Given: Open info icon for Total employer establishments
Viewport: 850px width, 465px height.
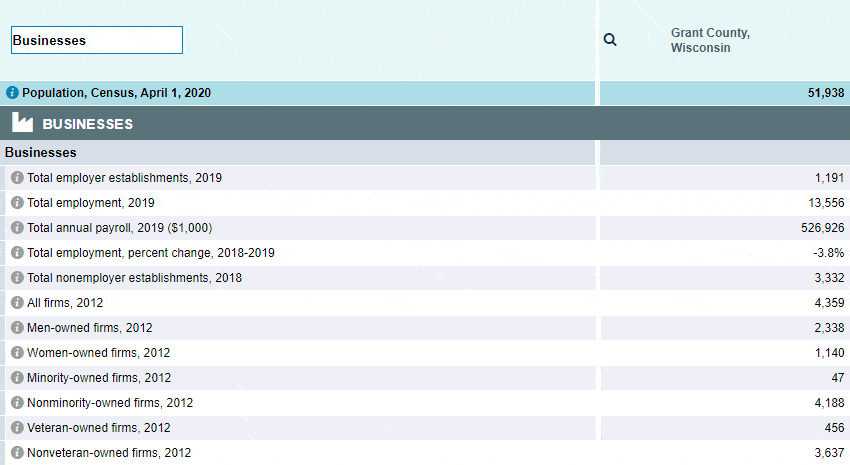Looking at the screenshot, I should coord(17,178).
